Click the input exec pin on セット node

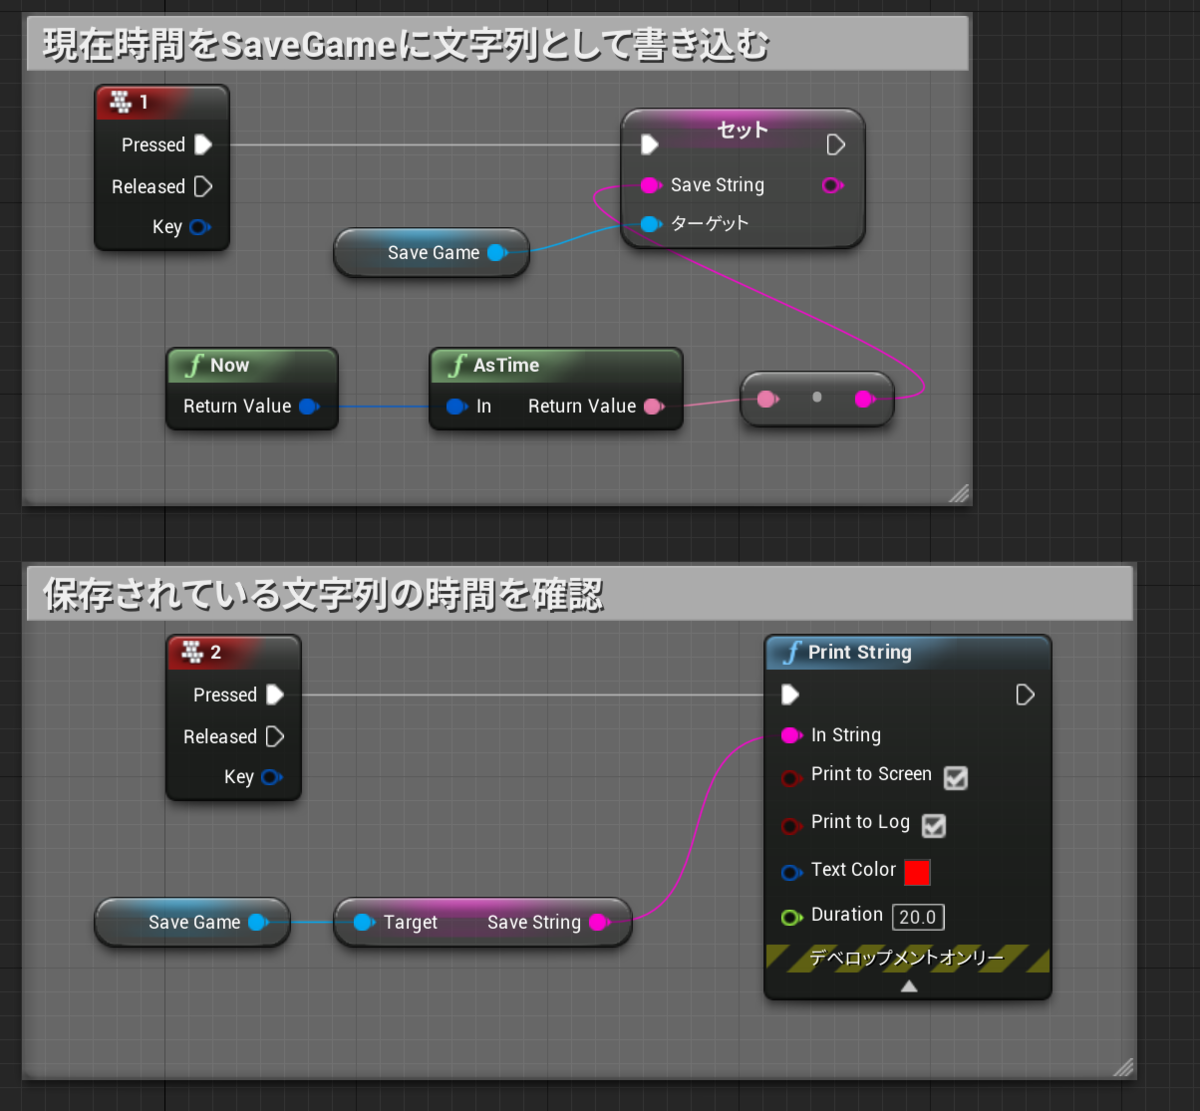(650, 145)
